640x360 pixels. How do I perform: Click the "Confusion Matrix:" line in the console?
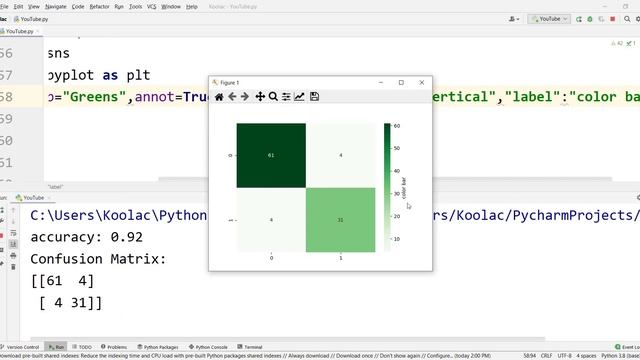point(98,259)
